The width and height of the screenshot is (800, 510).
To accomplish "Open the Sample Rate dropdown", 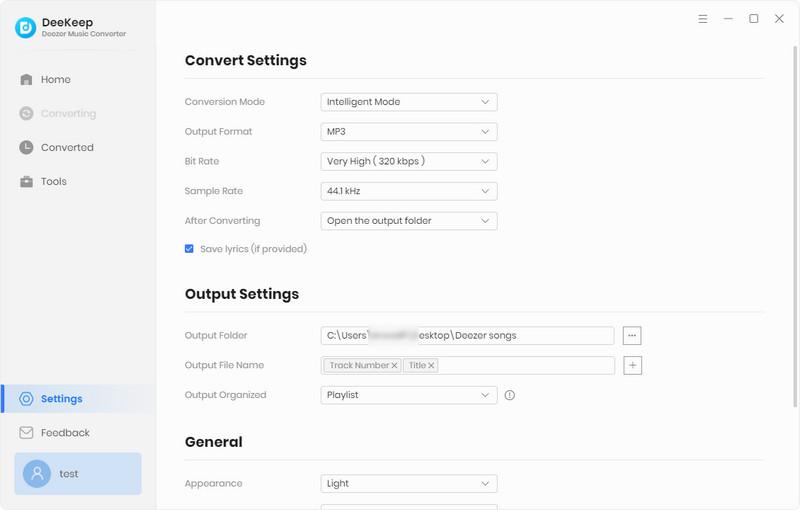I will [409, 191].
